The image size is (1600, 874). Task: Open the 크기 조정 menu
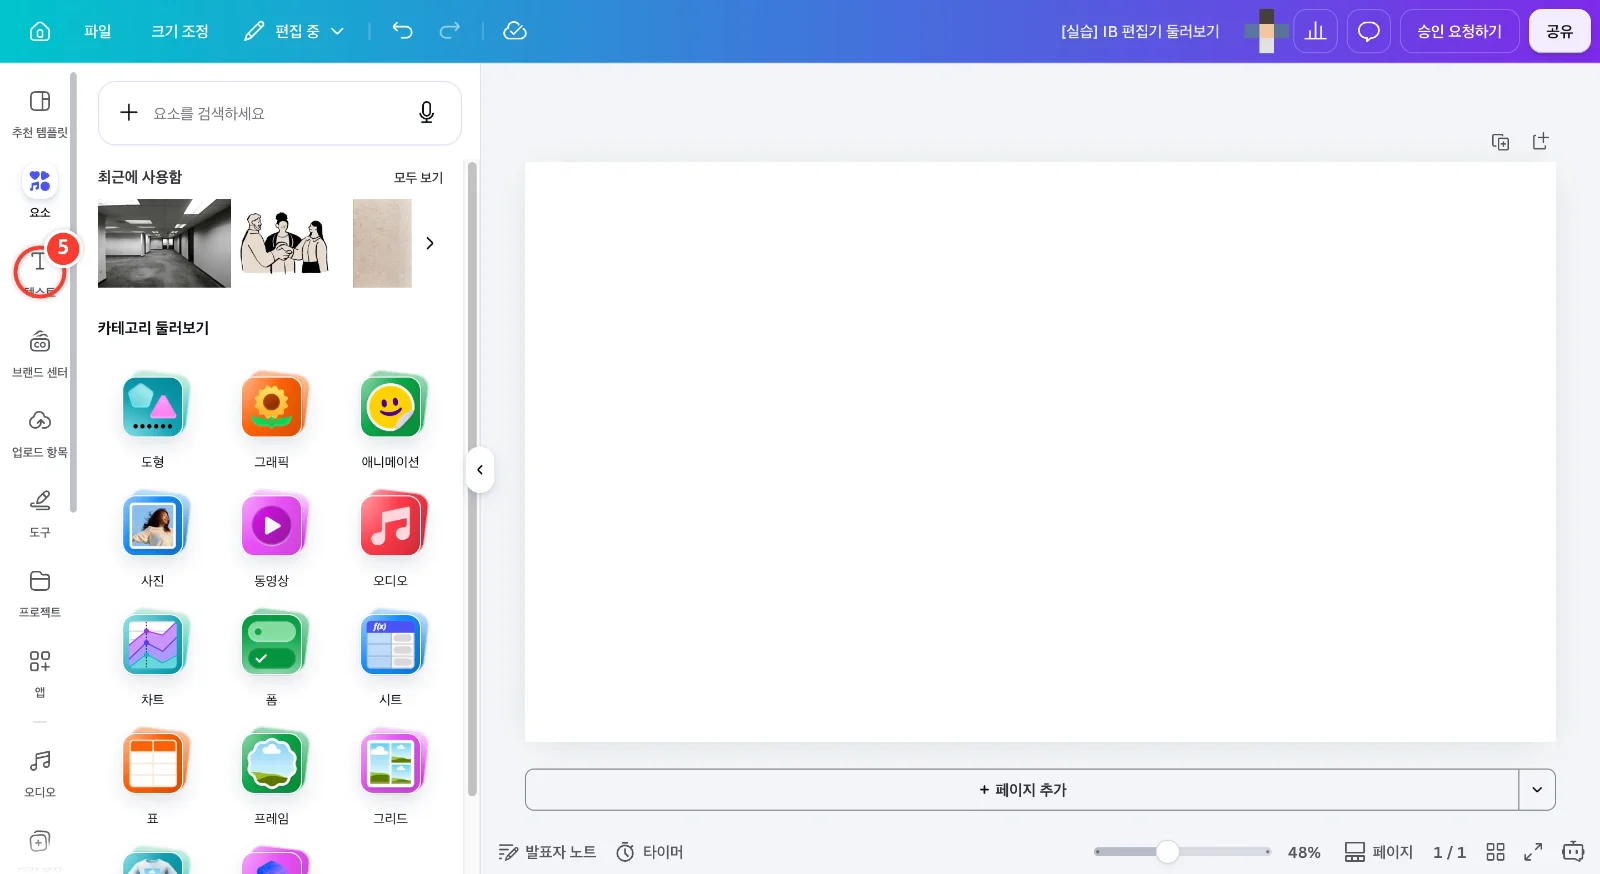tap(180, 31)
